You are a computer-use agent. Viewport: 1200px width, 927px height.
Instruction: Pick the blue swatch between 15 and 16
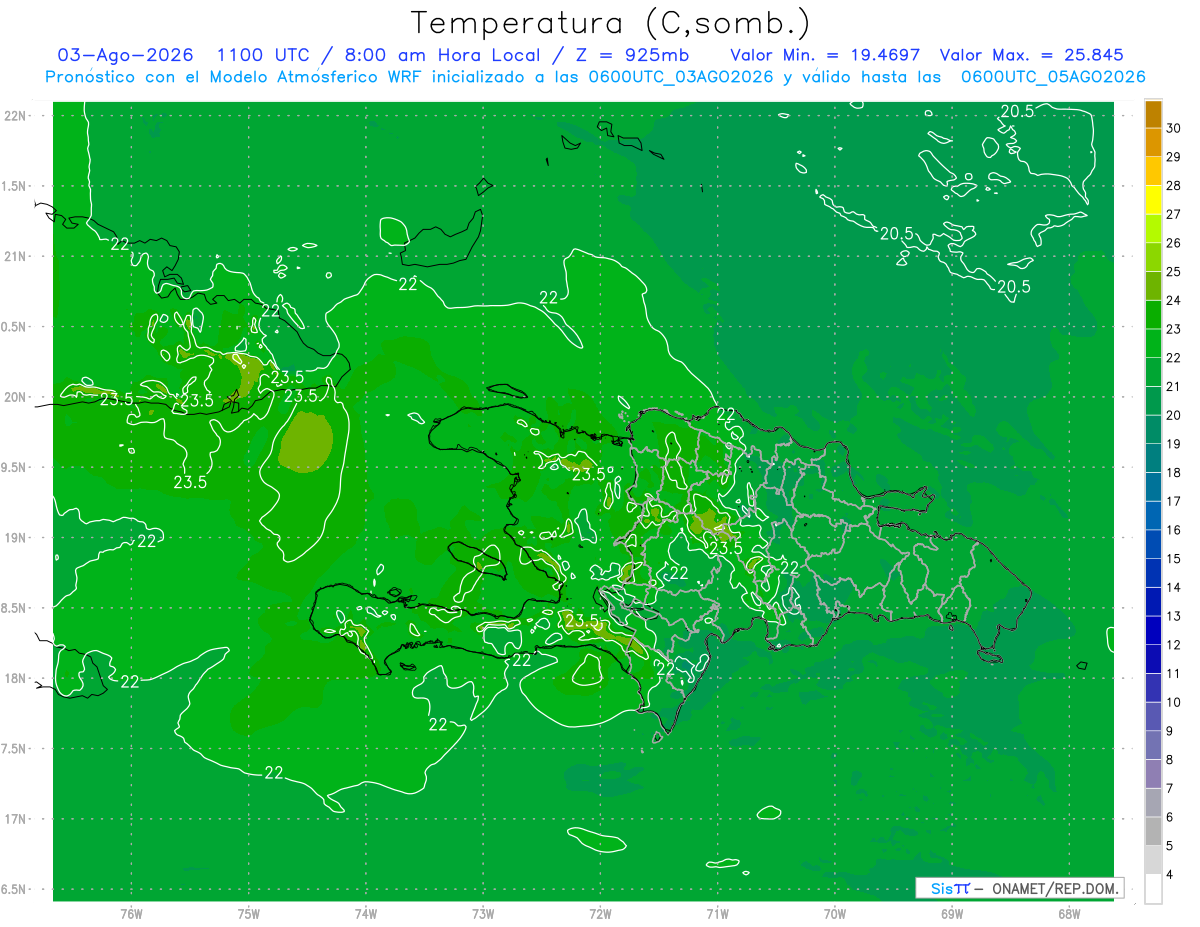pos(1153,545)
